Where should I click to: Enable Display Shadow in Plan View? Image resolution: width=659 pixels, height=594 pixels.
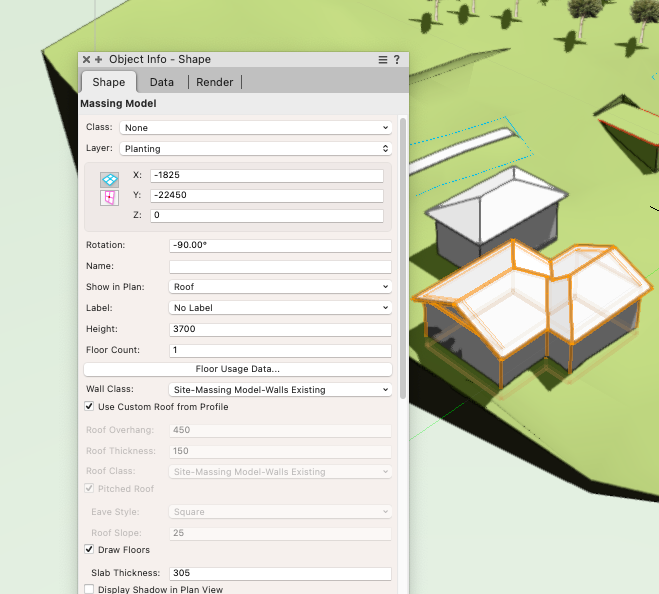click(x=90, y=590)
